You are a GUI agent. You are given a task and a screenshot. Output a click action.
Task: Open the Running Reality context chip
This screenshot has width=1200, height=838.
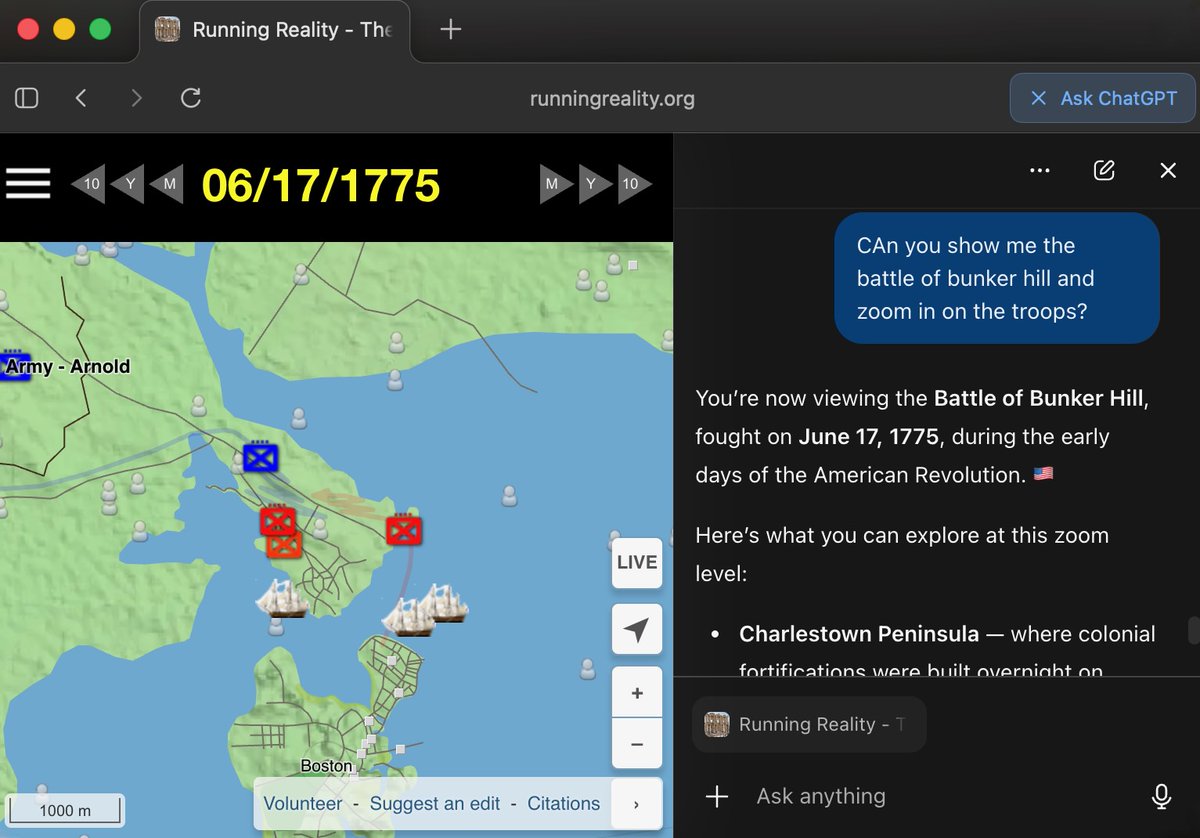808,724
